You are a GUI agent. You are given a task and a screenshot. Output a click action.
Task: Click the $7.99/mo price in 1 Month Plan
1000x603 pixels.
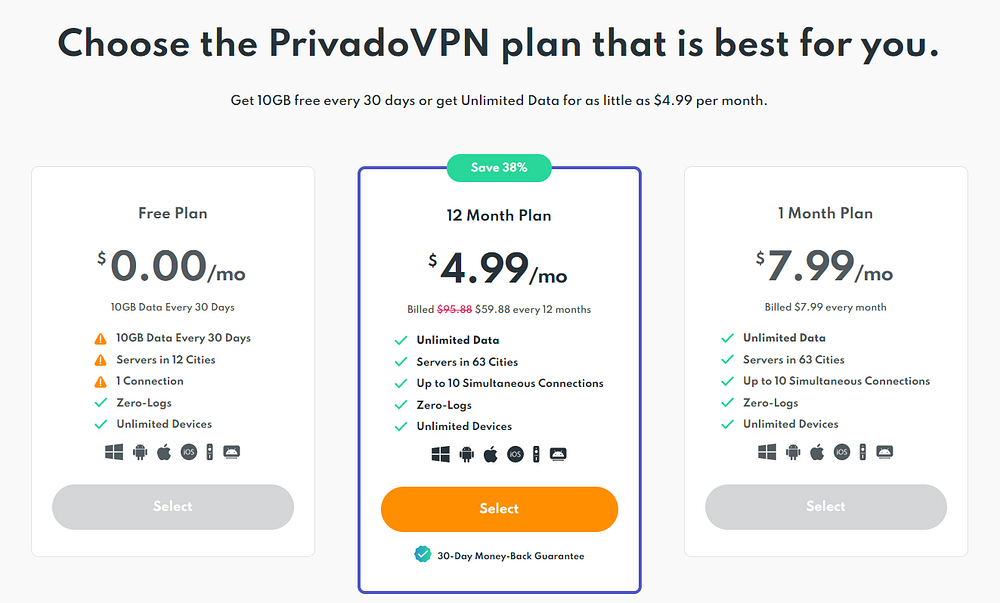point(825,266)
